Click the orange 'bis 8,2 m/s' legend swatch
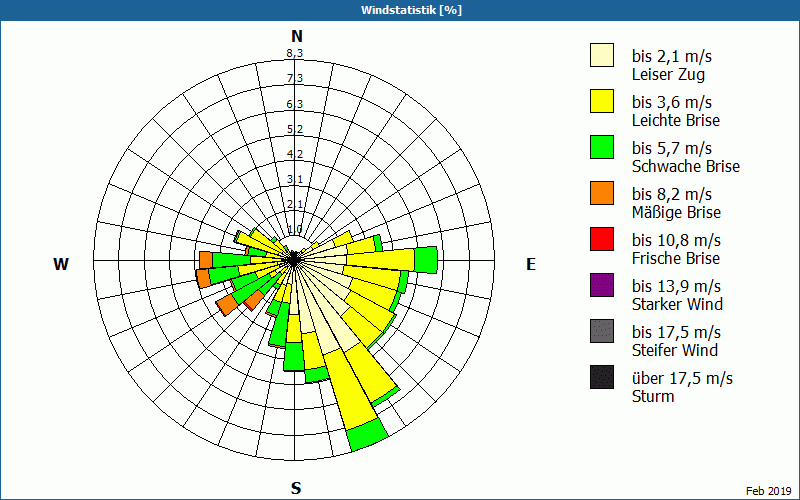 coord(602,193)
